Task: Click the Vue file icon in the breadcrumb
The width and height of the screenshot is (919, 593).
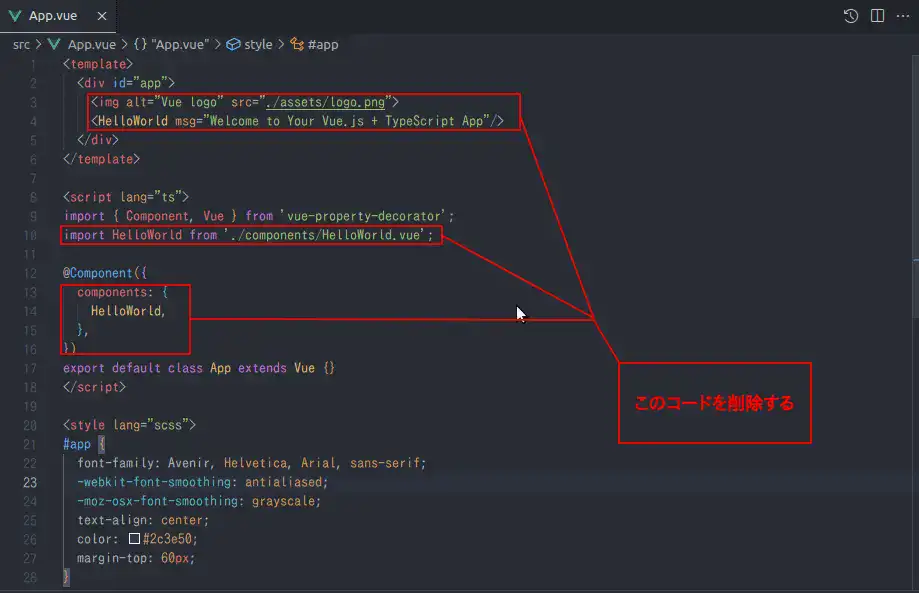Action: point(54,44)
